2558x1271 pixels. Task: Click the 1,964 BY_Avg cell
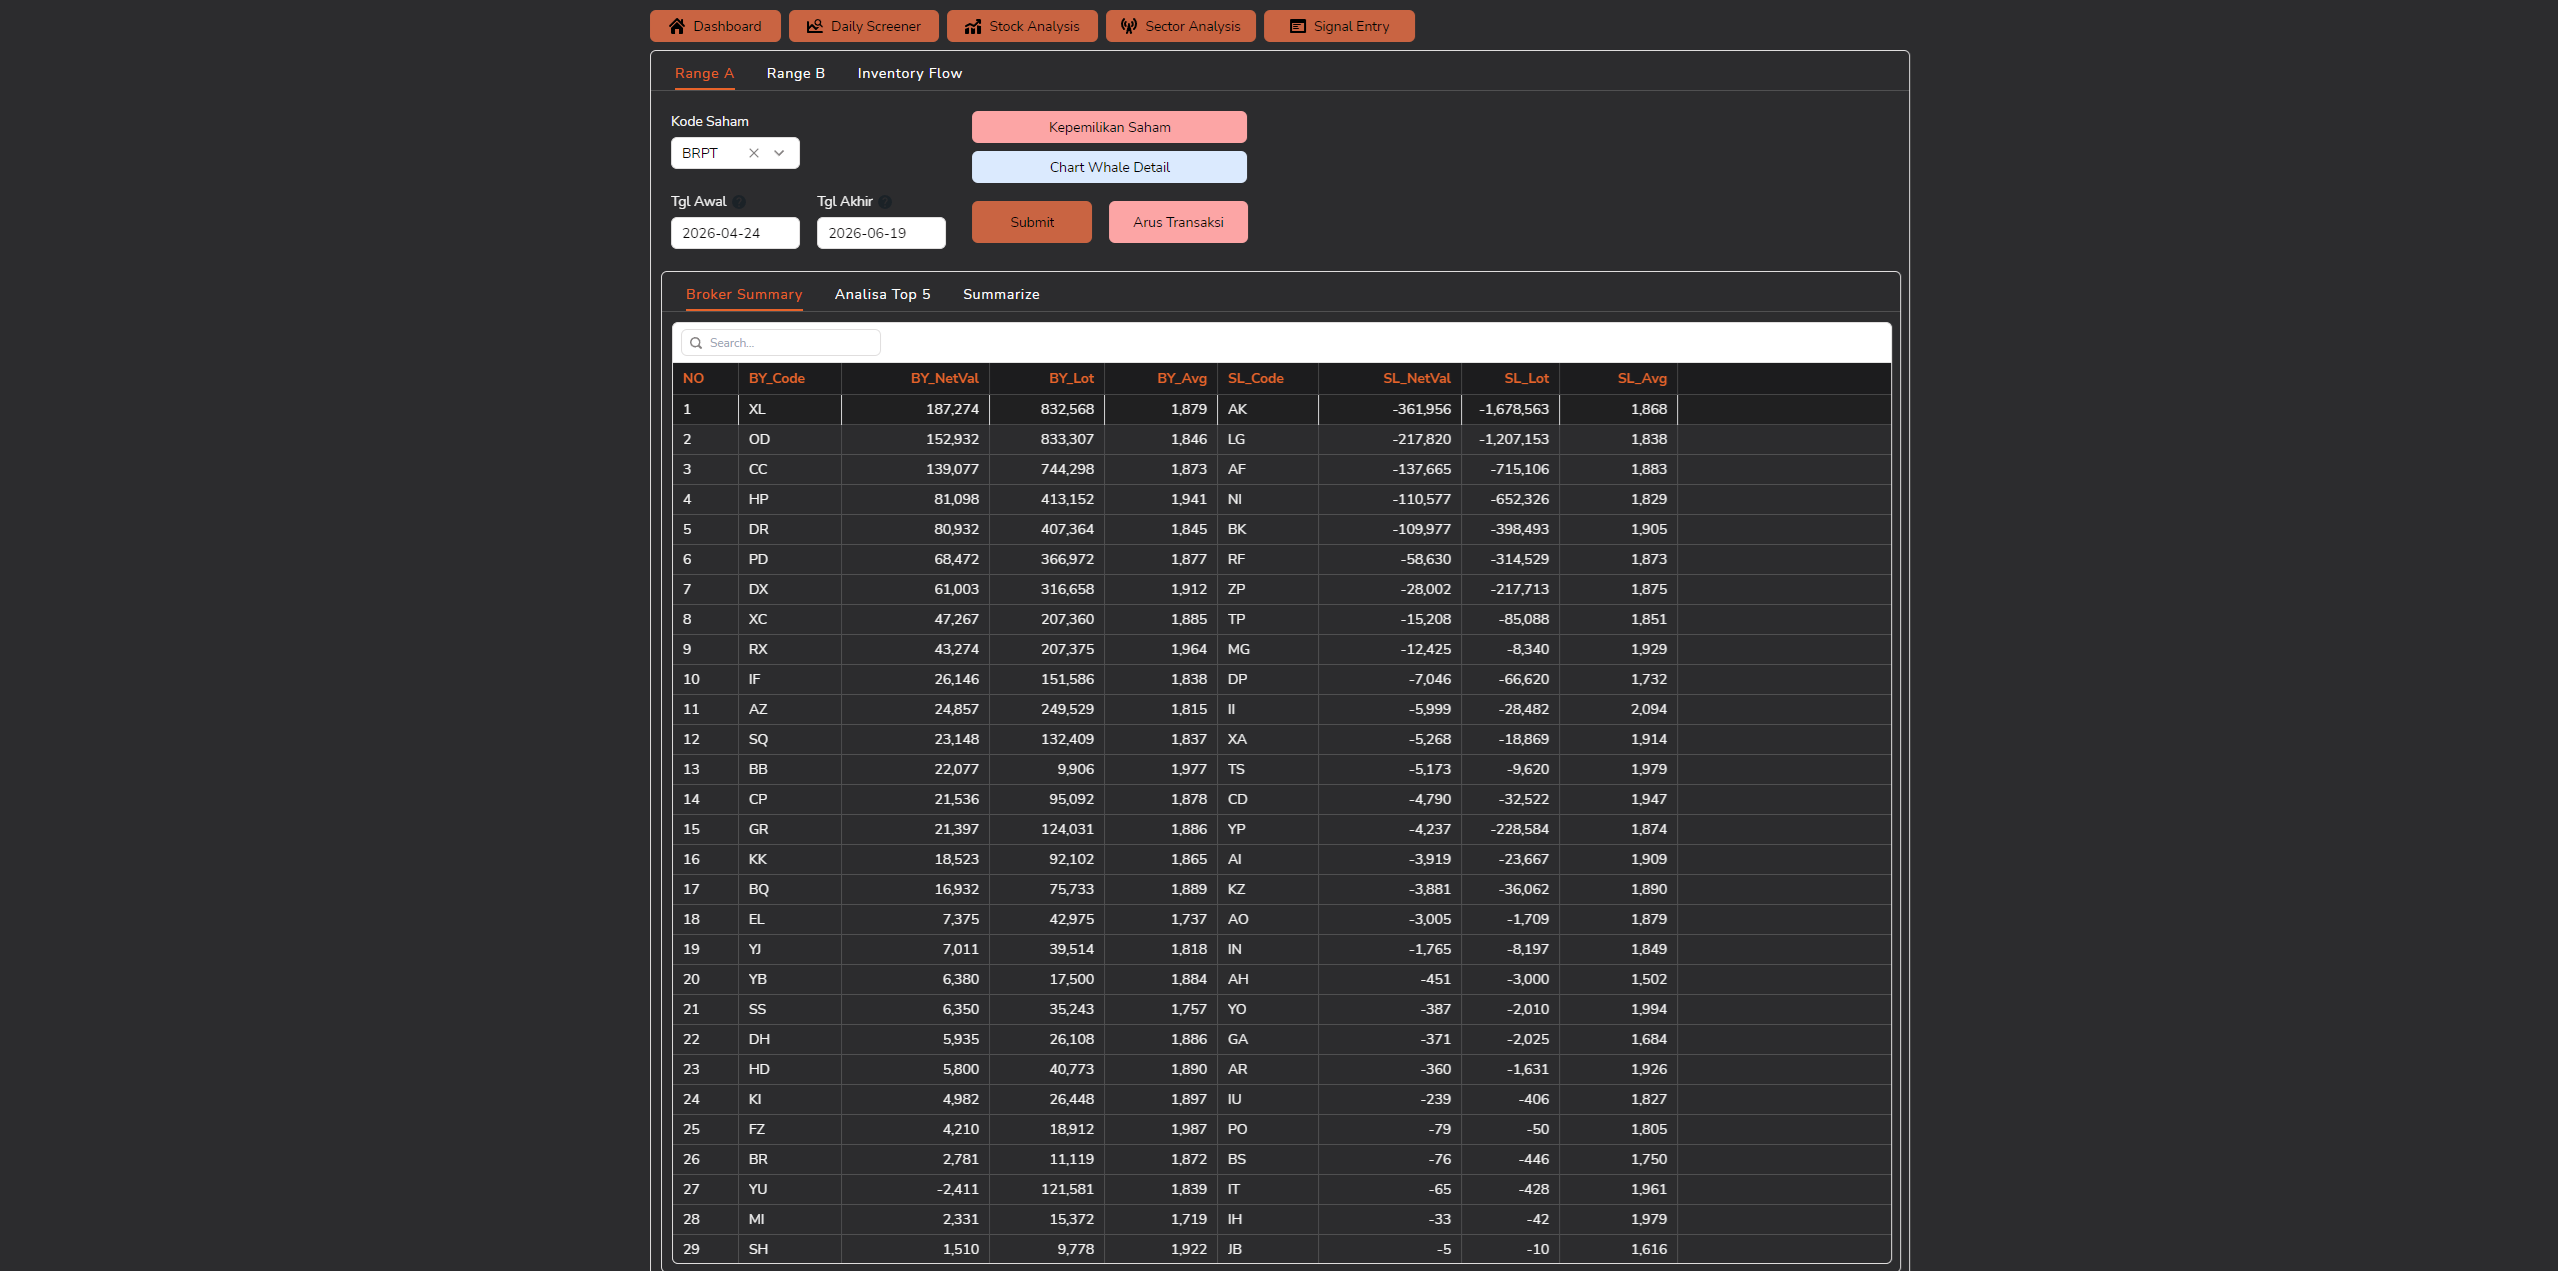tap(1161, 649)
